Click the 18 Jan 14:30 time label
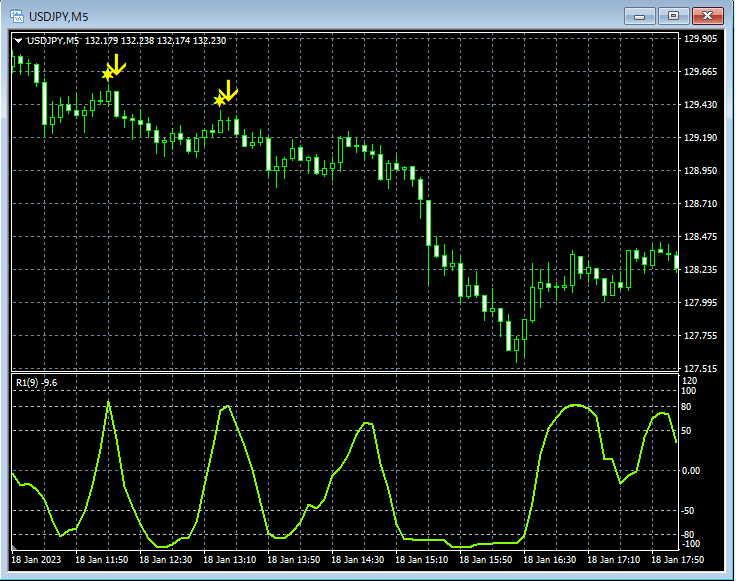 click(358, 559)
